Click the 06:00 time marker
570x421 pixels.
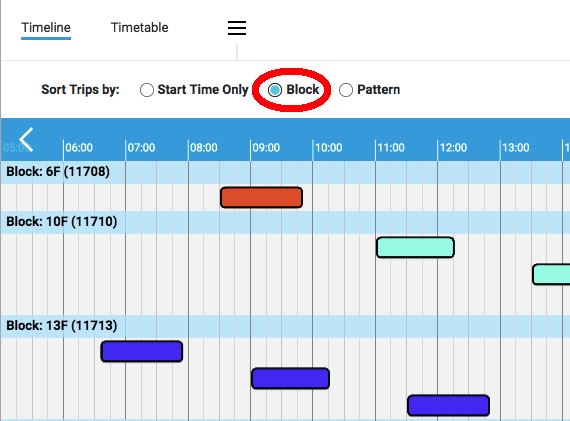79,148
